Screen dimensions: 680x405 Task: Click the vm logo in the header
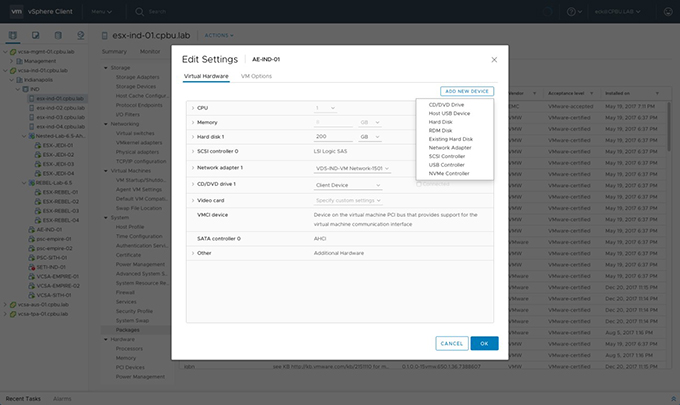[16, 11]
